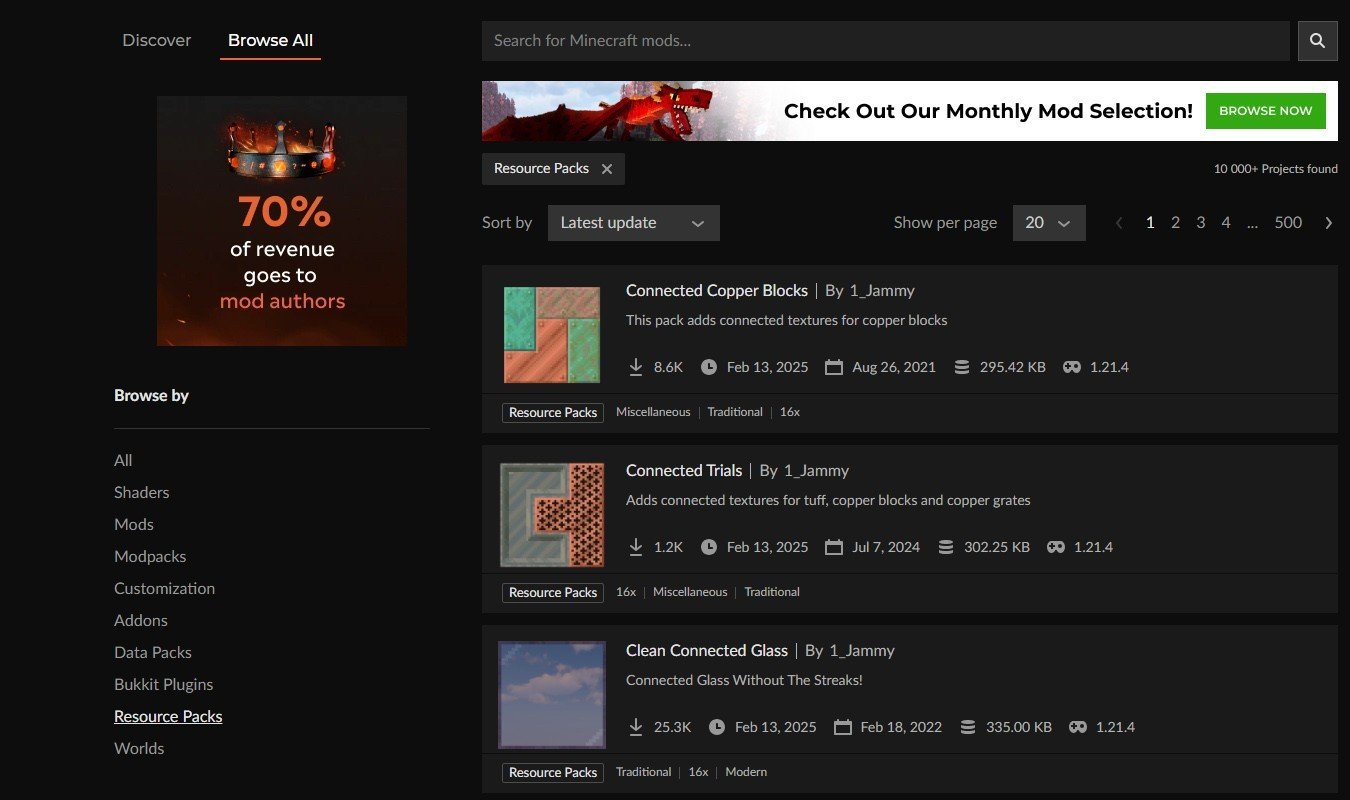
Task: Click calendar icon on Connected Copper Blocks
Action: [x=834, y=367]
